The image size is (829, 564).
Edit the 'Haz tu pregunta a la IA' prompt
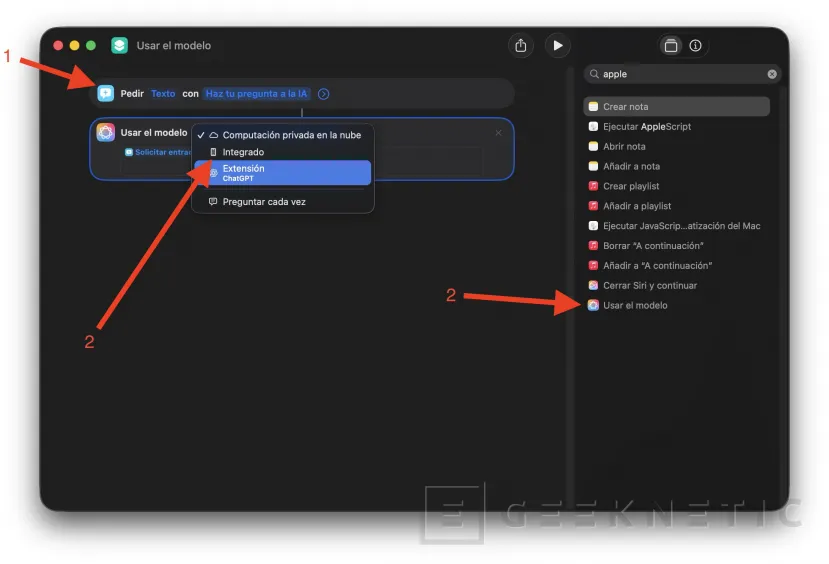point(257,94)
